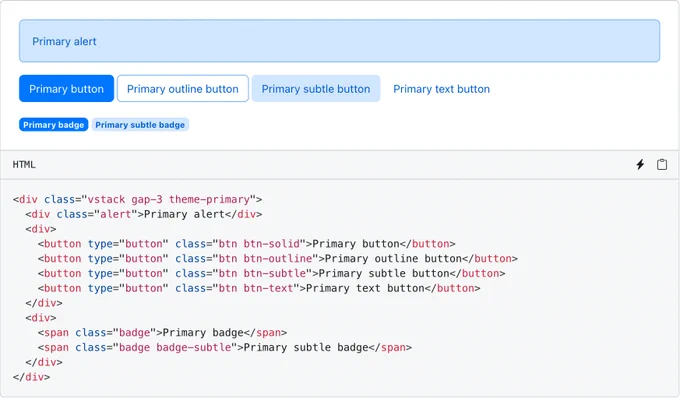Click the btn-outline button code line

click(x=278, y=258)
